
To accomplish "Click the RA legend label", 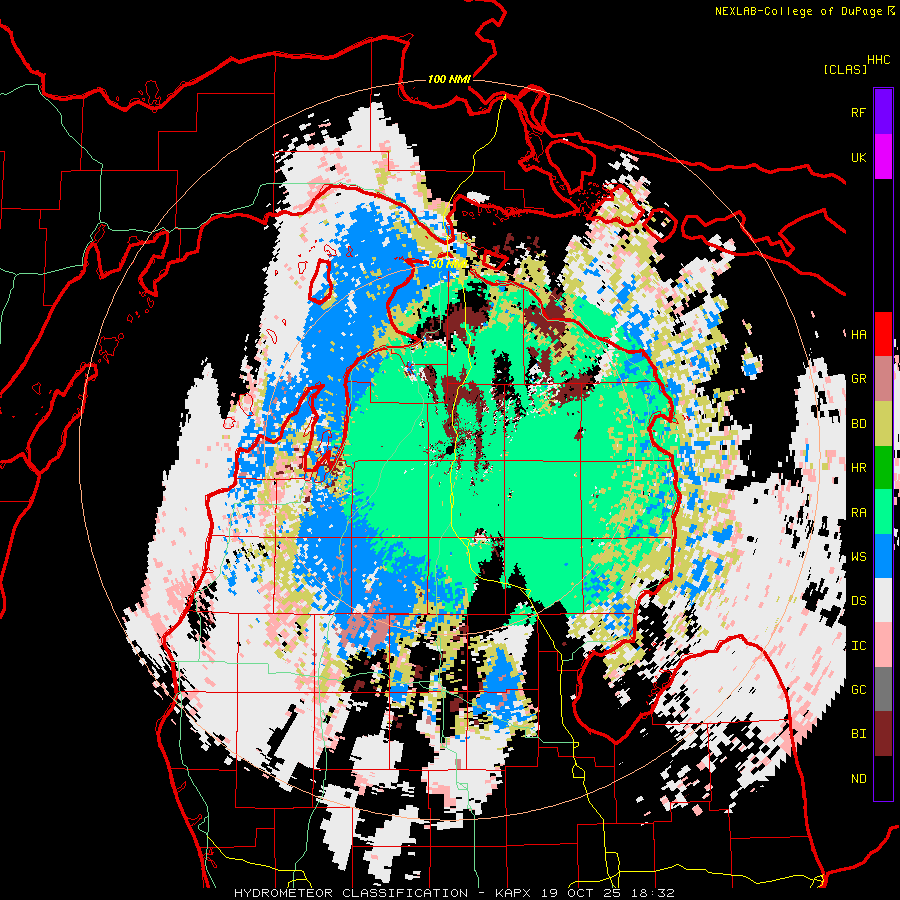I will pos(858,513).
